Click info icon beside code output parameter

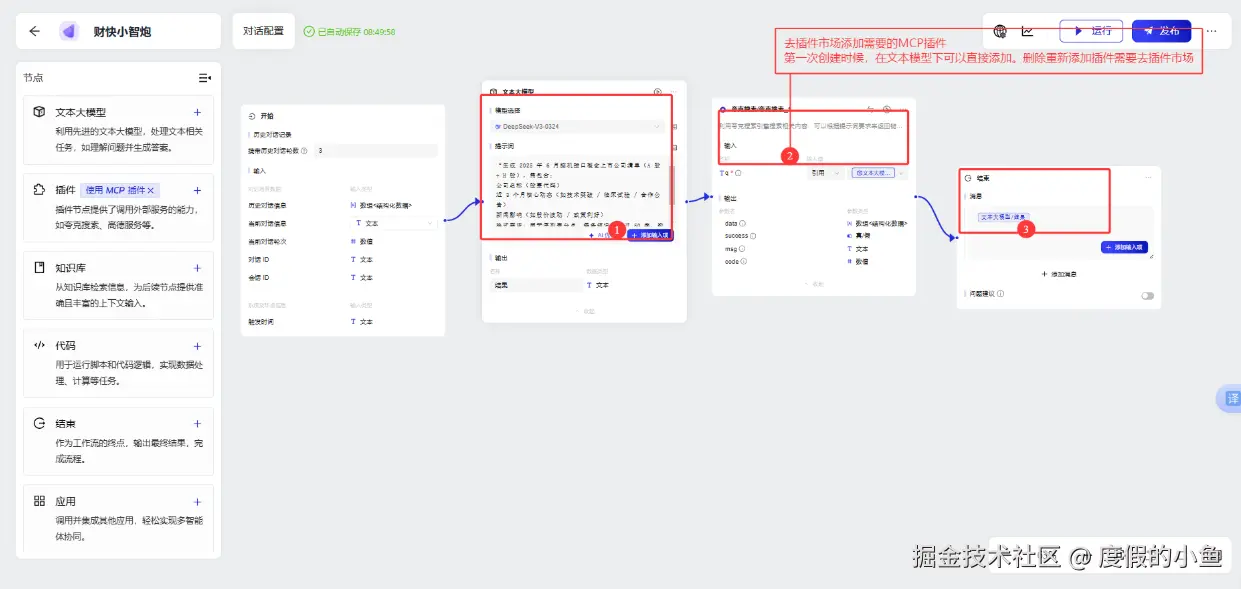(x=745, y=262)
